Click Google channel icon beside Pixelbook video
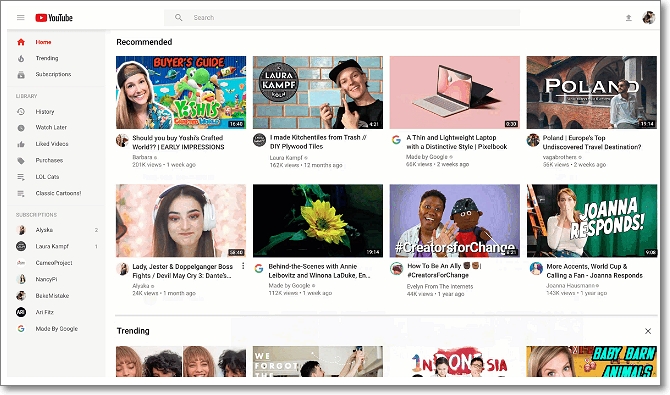This screenshot has width=670, height=395. click(396, 140)
